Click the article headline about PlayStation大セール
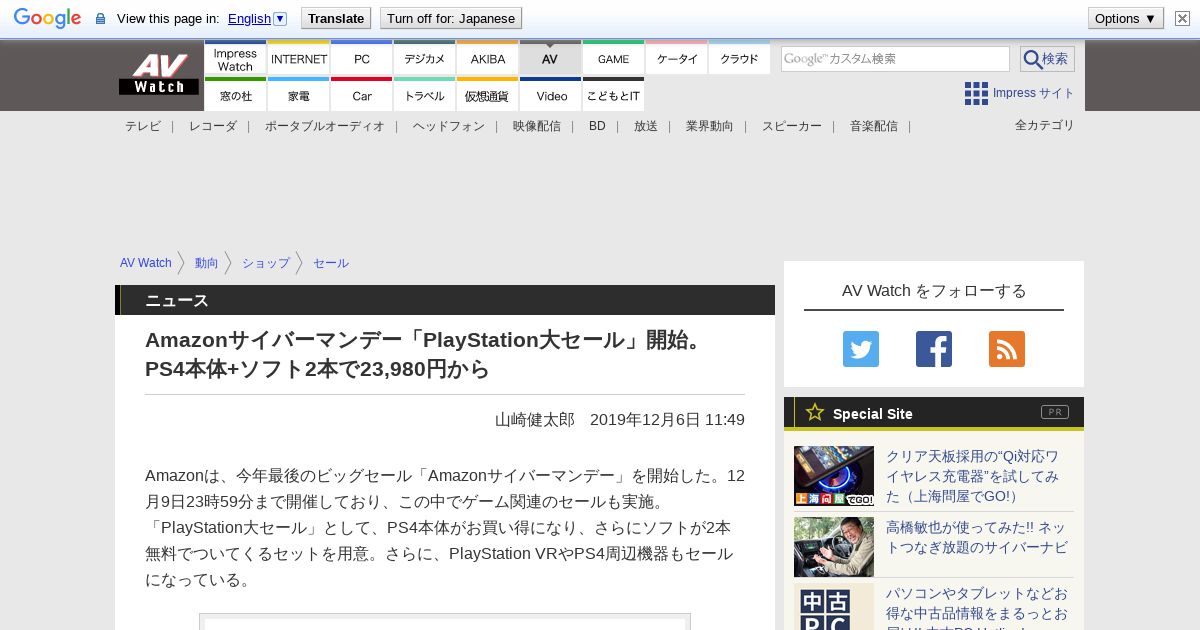 pos(428,354)
